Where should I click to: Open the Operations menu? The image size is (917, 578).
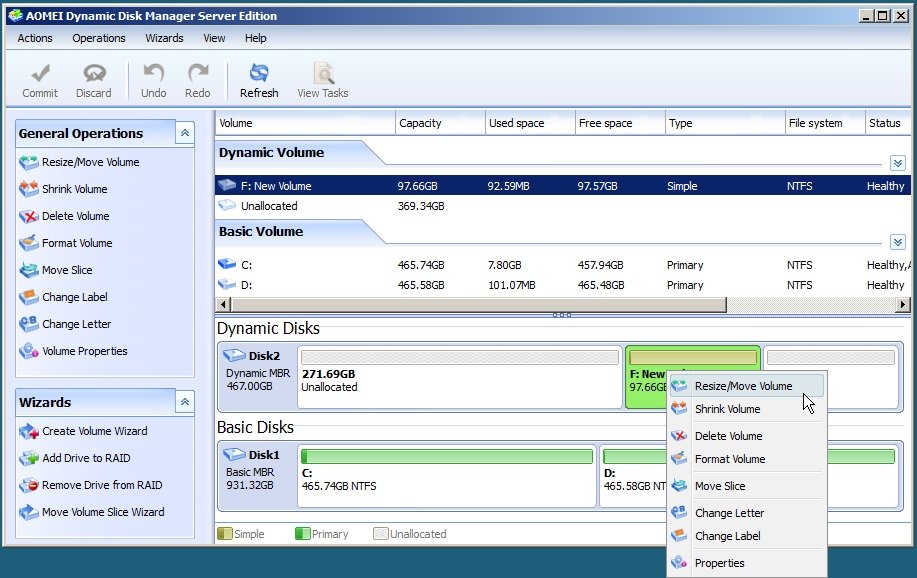pos(98,38)
